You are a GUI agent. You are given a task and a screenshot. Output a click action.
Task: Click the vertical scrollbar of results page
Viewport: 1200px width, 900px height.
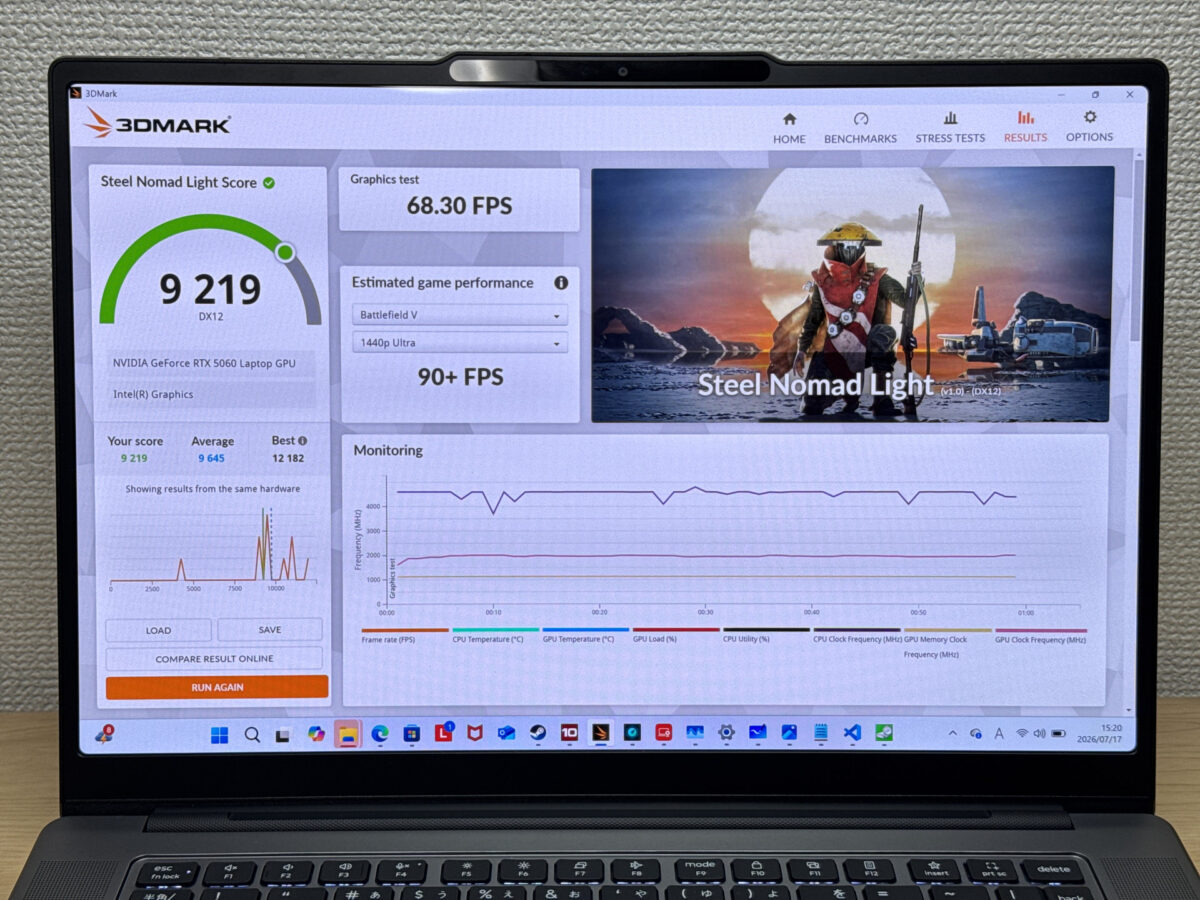pyautogui.click(x=1138, y=250)
